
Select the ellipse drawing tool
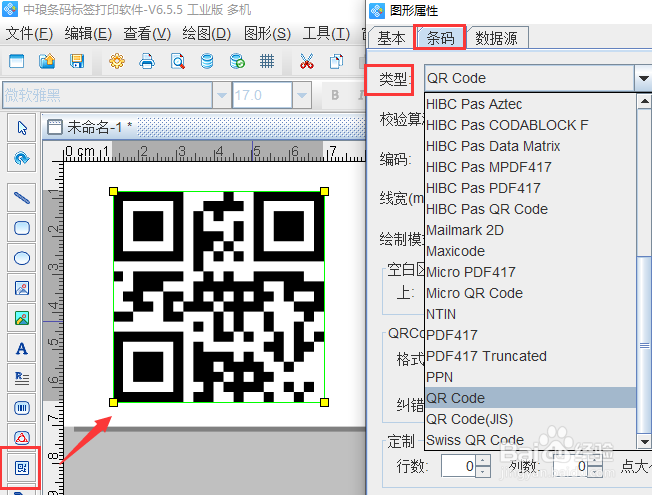(22, 258)
